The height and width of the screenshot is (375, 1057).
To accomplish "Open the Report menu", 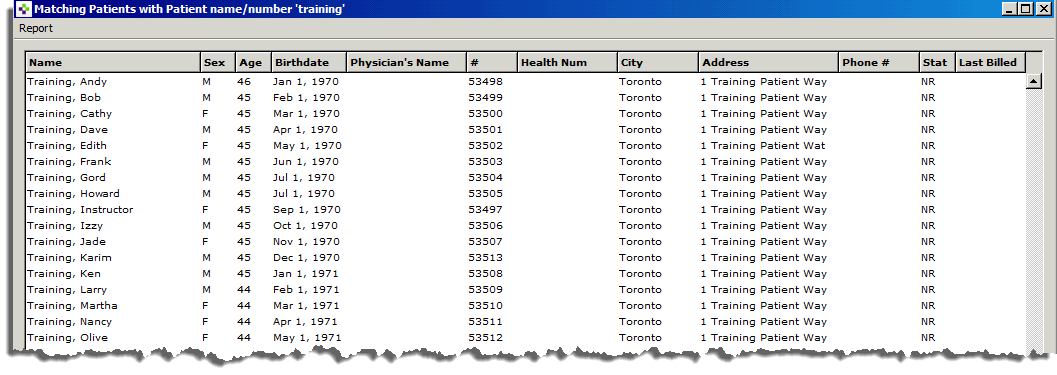I will click(36, 28).
